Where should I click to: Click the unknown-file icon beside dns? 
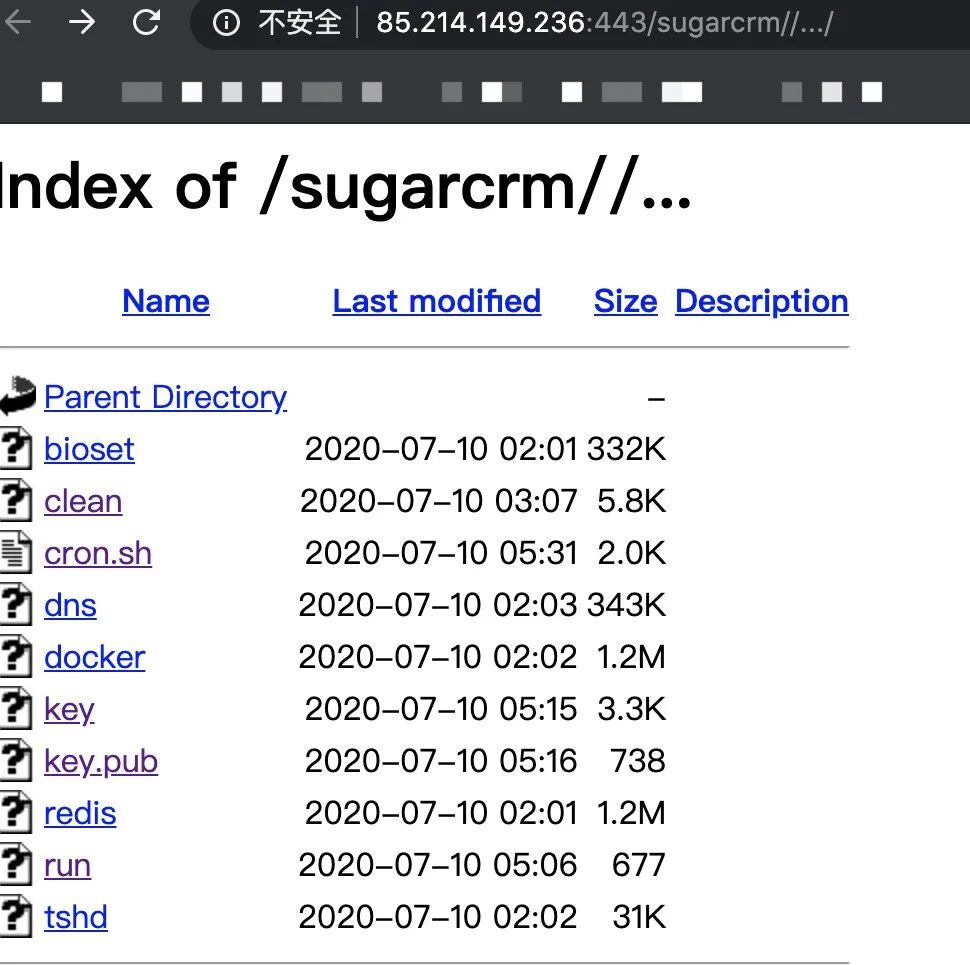pyautogui.click(x=16, y=604)
